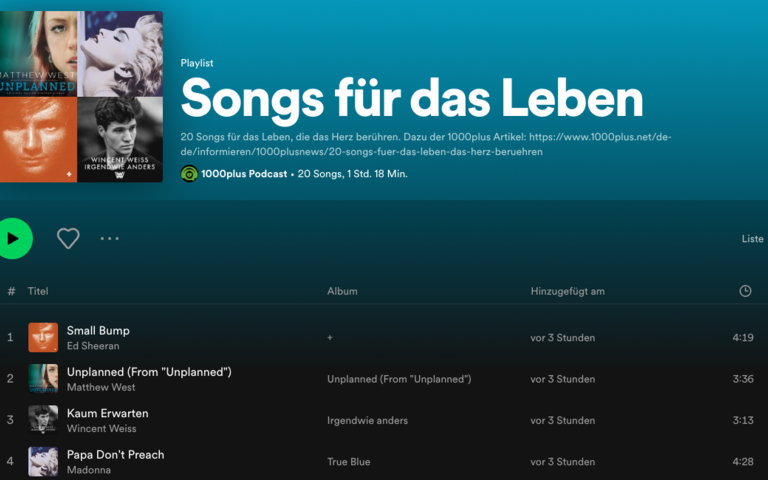This screenshot has height=480, width=768.
Task: Open the True Blue album link
Action: (x=349, y=462)
